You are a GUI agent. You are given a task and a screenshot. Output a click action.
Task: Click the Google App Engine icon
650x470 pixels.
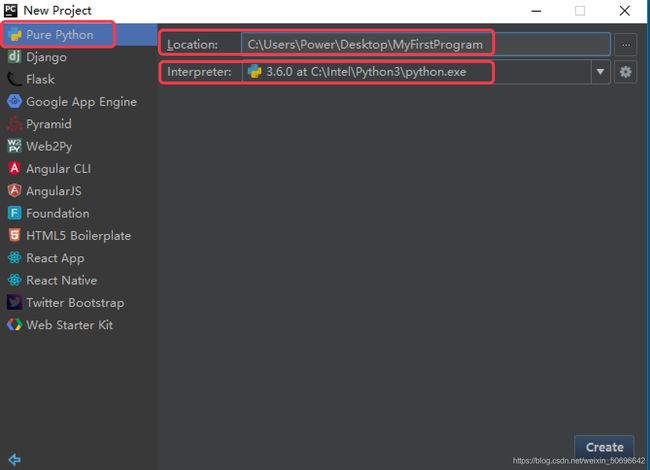coord(15,101)
